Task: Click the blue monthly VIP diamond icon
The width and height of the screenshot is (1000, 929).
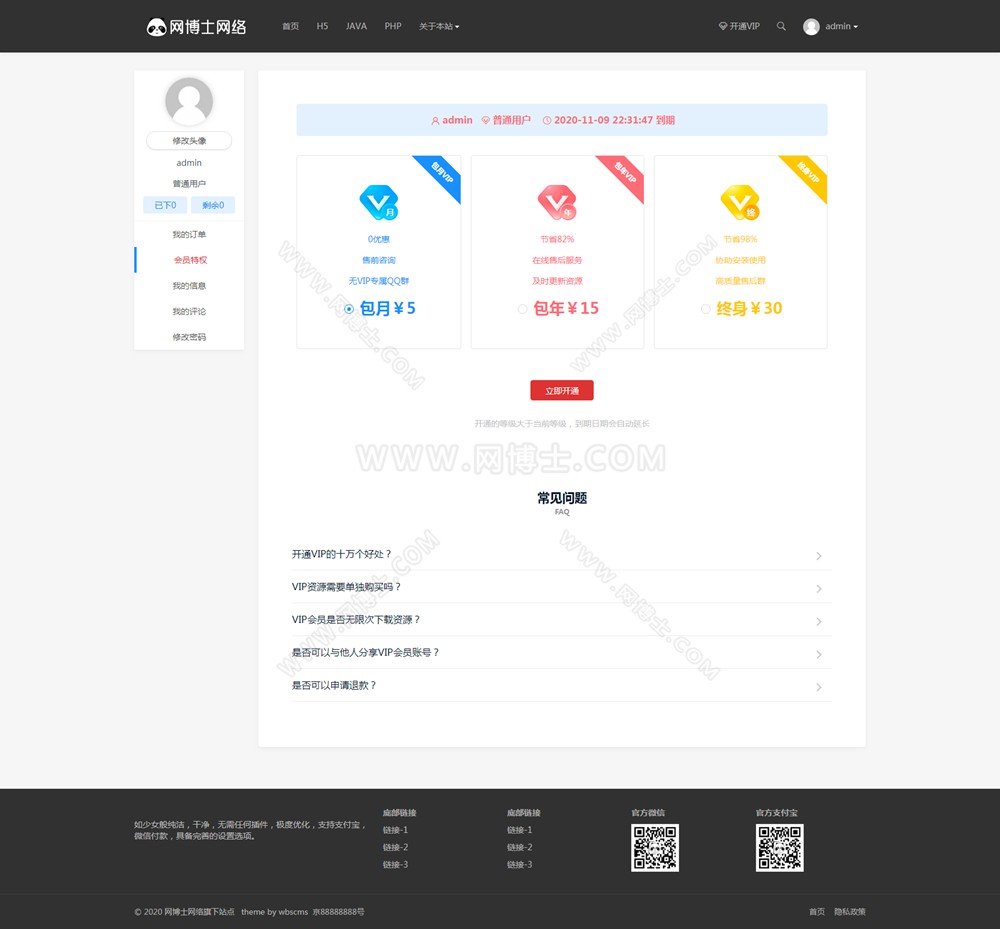Action: [x=379, y=203]
